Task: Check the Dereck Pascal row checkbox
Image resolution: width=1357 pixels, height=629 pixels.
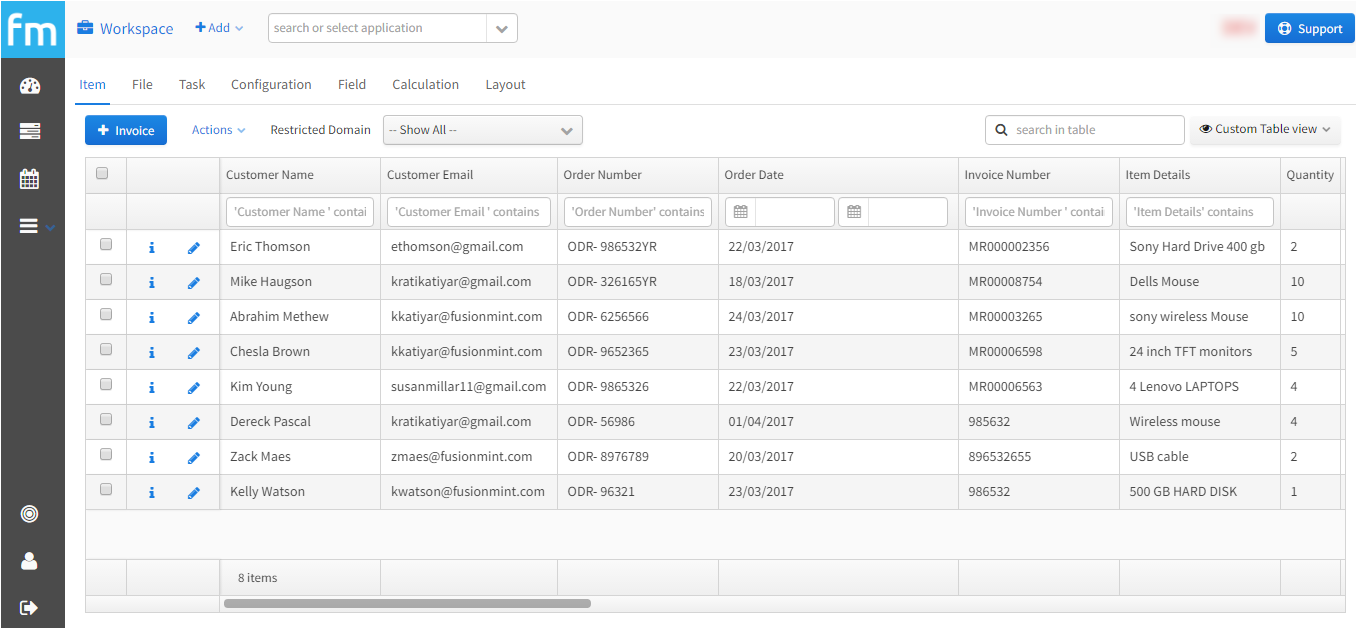Action: click(x=106, y=420)
